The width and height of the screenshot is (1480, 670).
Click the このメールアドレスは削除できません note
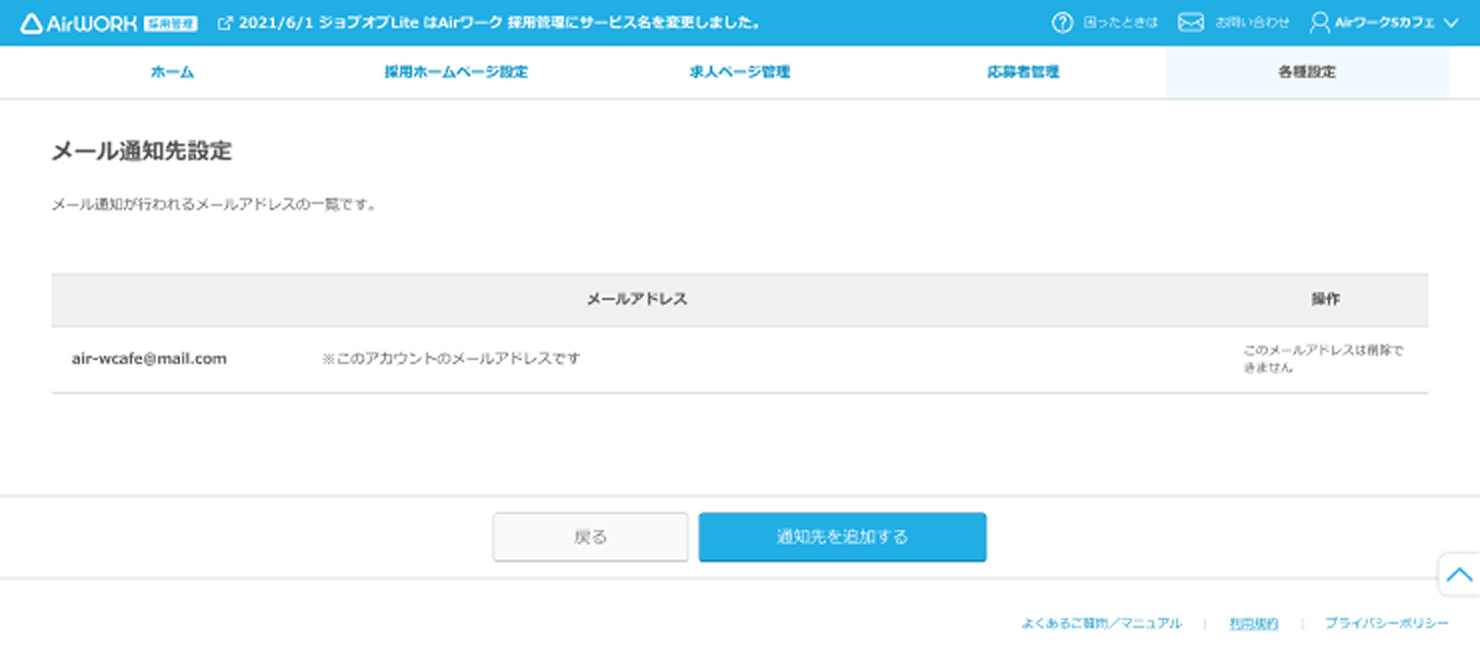click(1323, 359)
